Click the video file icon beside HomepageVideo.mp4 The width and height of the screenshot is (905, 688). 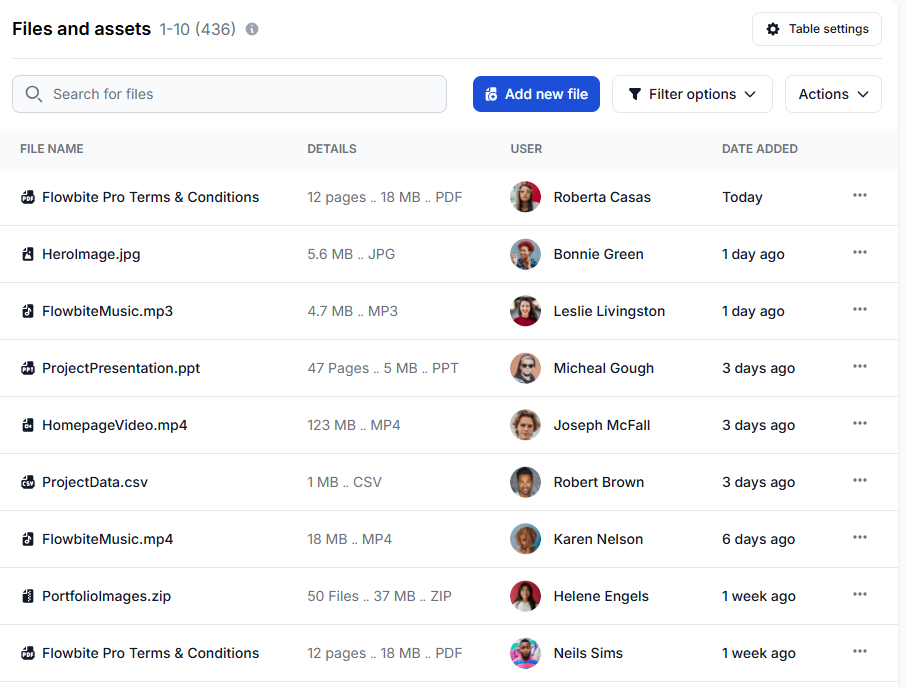[x=28, y=425]
